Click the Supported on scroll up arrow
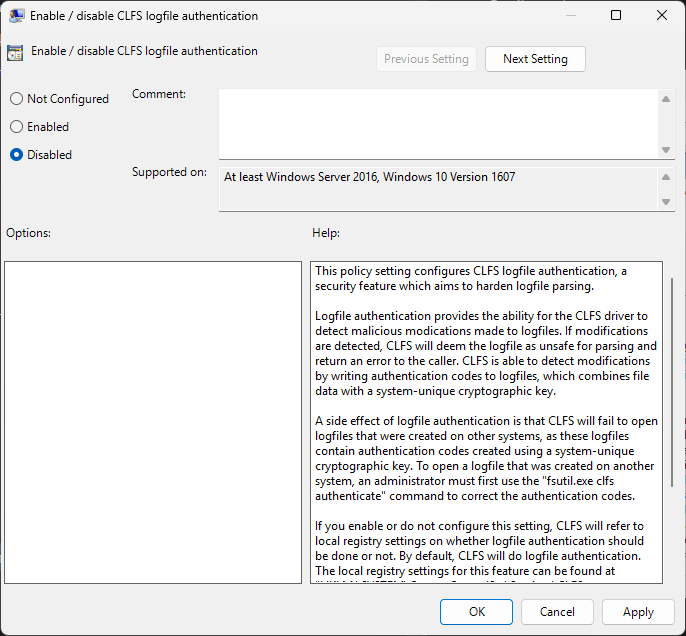 pos(666,177)
